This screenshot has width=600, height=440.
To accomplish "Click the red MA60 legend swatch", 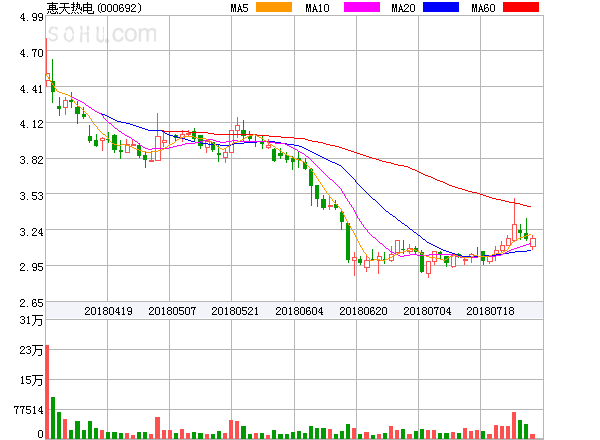I will (x=521, y=7).
